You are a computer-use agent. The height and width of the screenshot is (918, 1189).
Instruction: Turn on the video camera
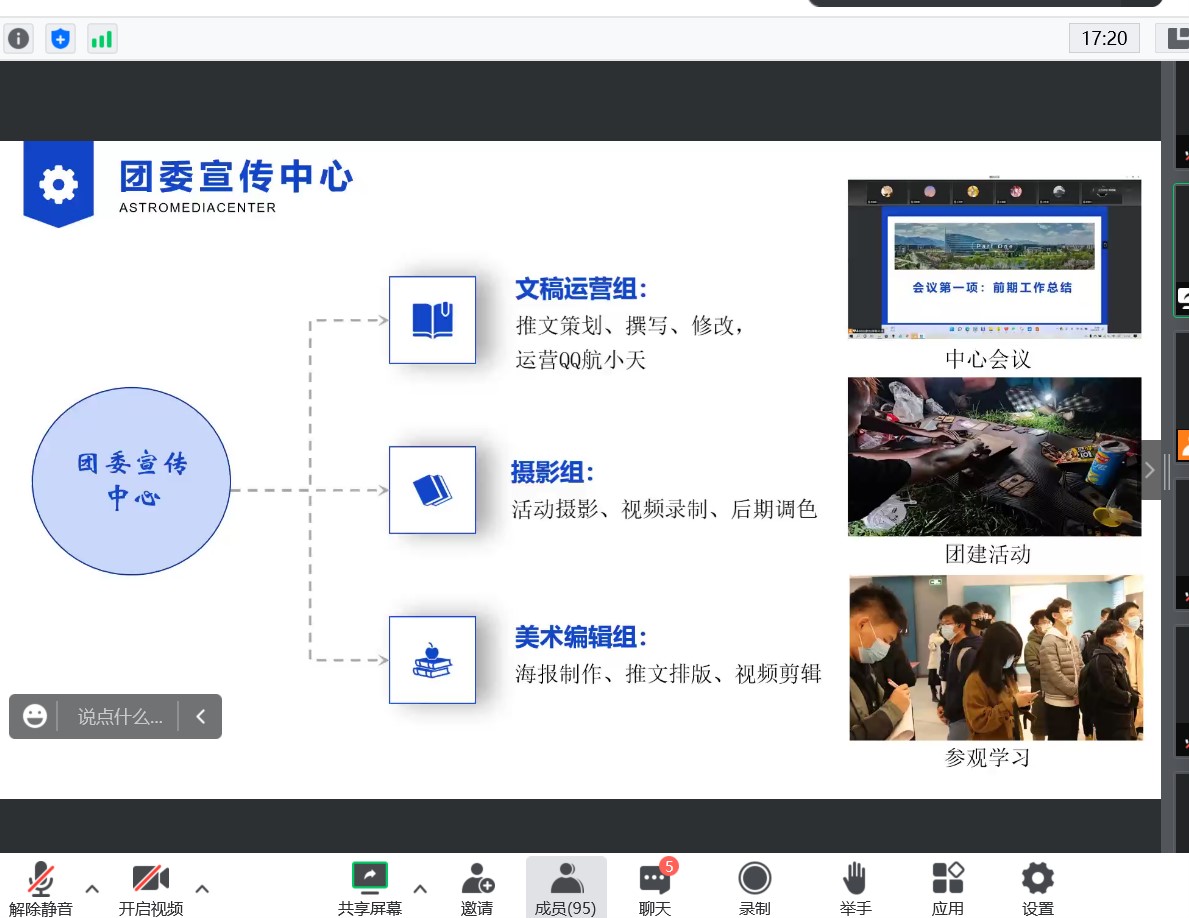(150, 879)
